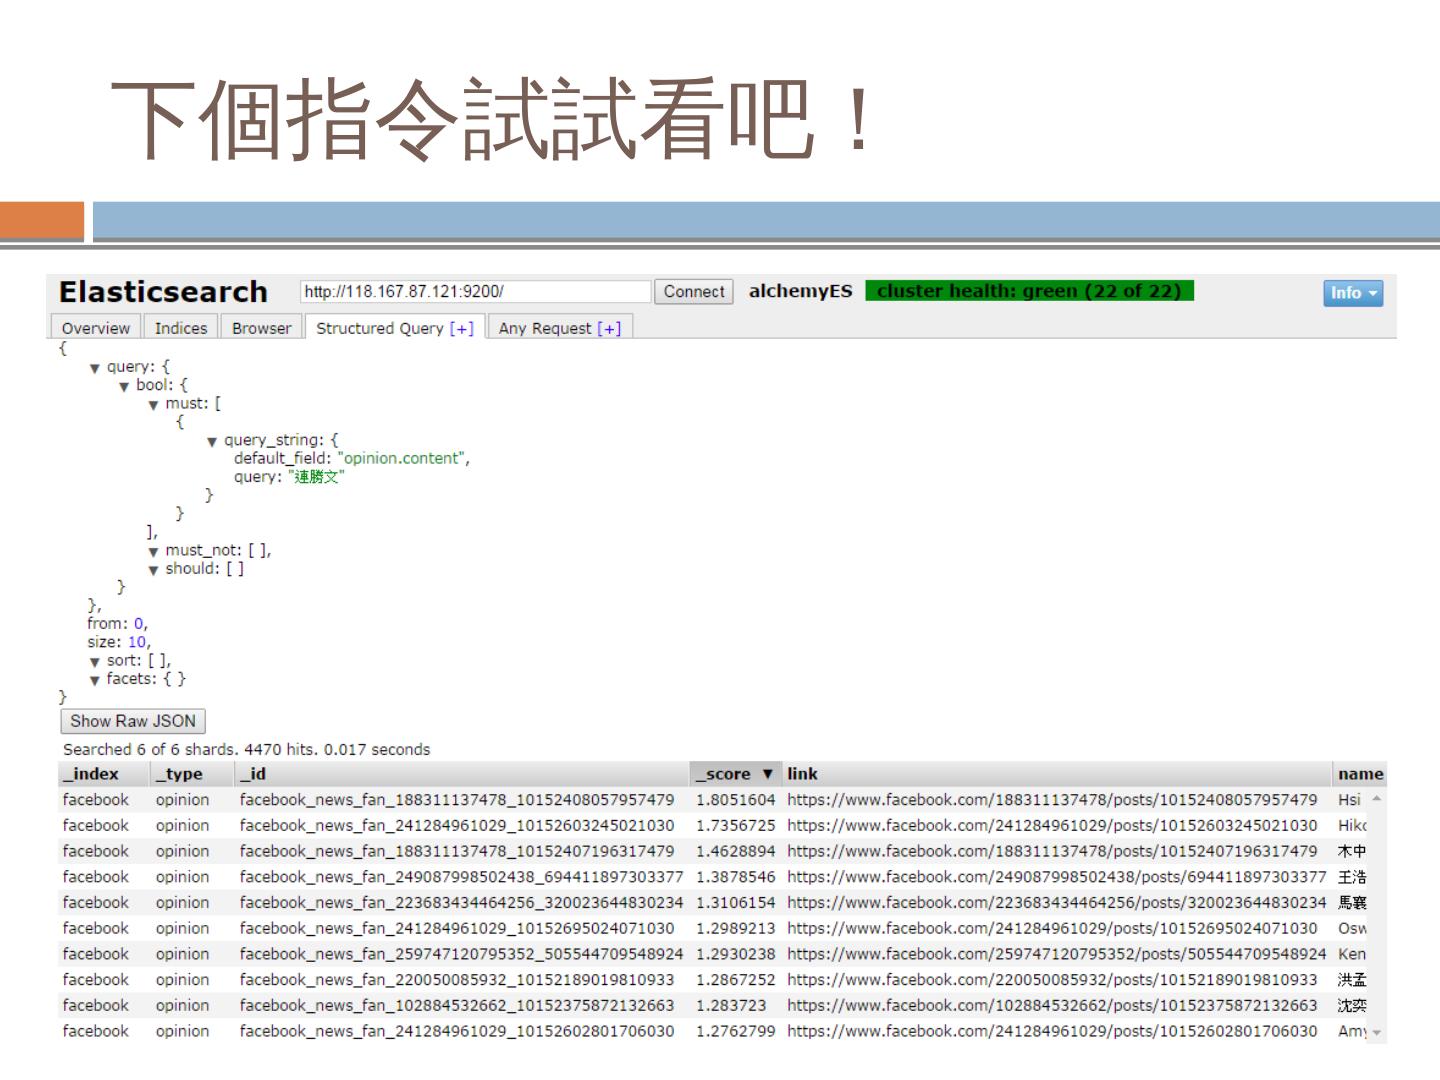
Task: Click the alchemyES cluster name
Action: tap(800, 291)
